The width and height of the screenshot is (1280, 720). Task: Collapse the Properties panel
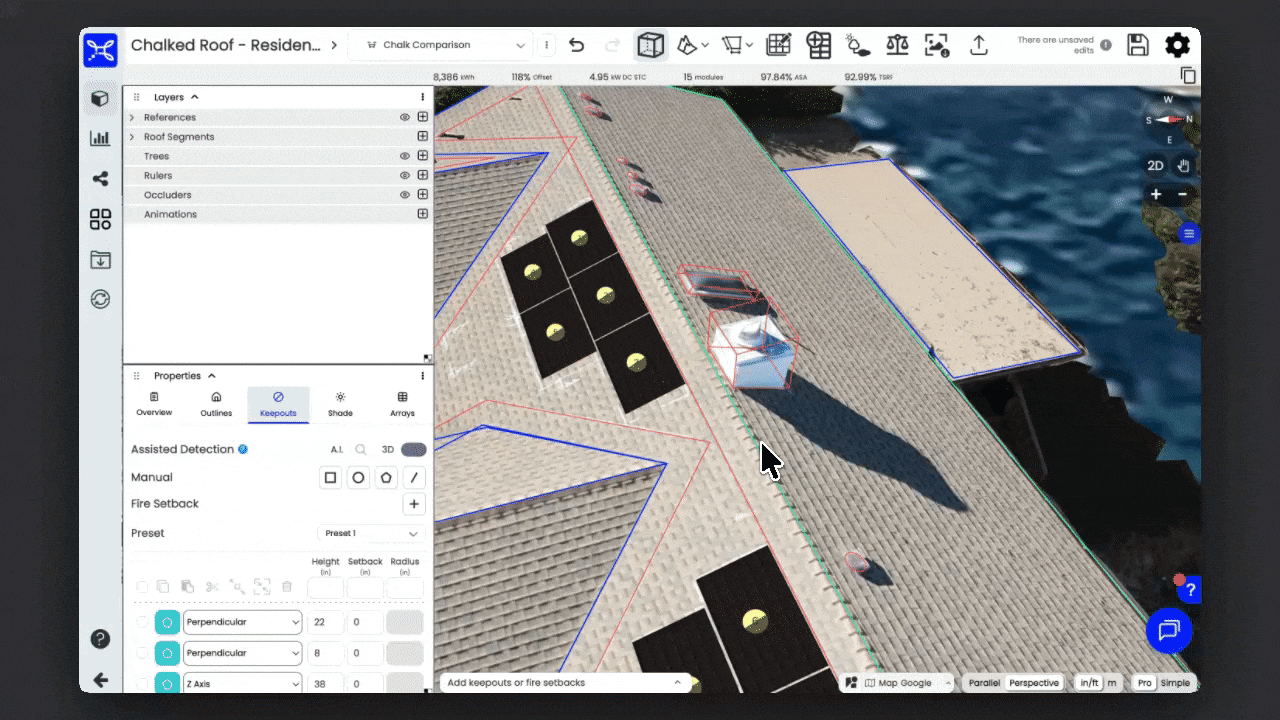211,376
